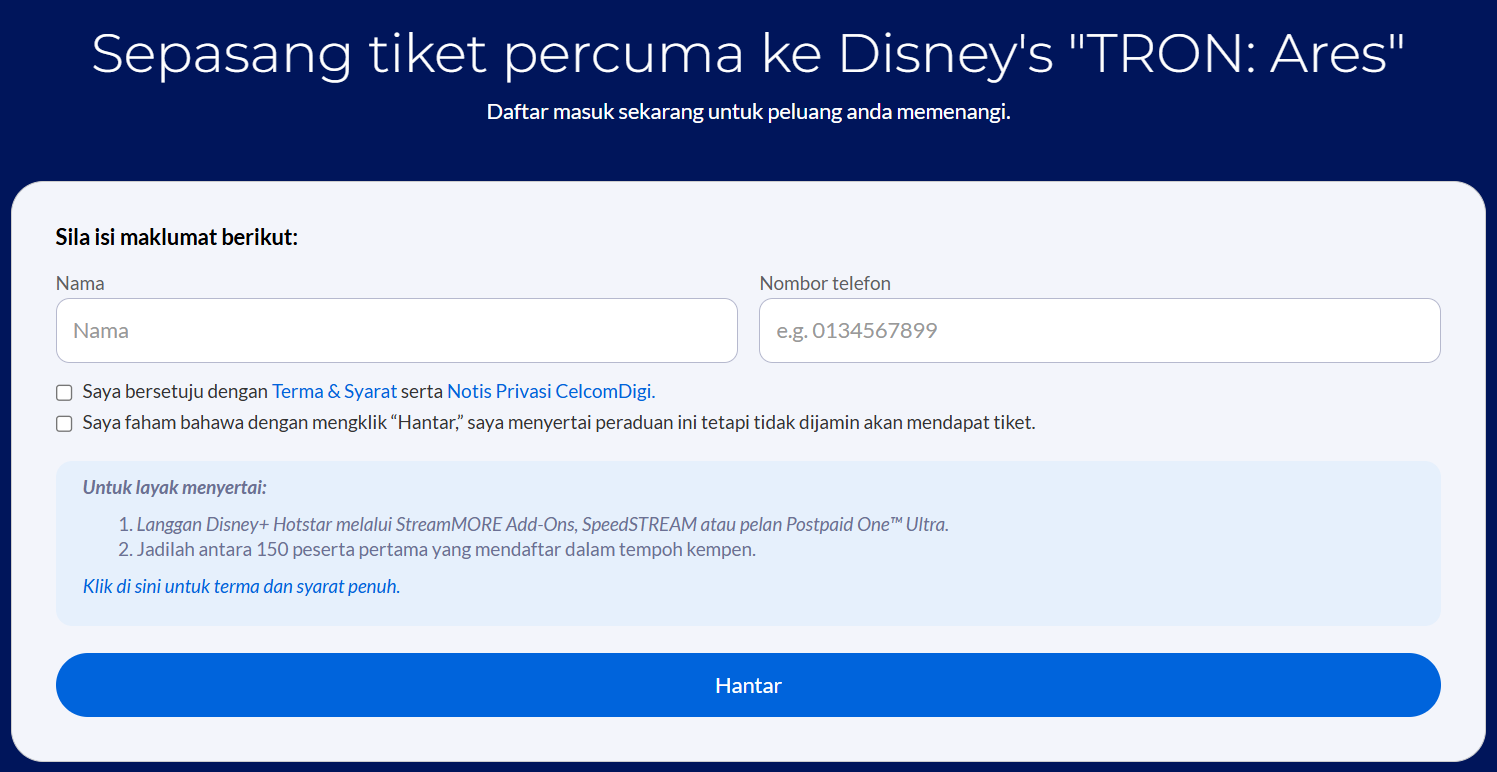The image size is (1497, 772).
Task: Open the Notis Privasi CelcomDigi link
Action: point(550,391)
